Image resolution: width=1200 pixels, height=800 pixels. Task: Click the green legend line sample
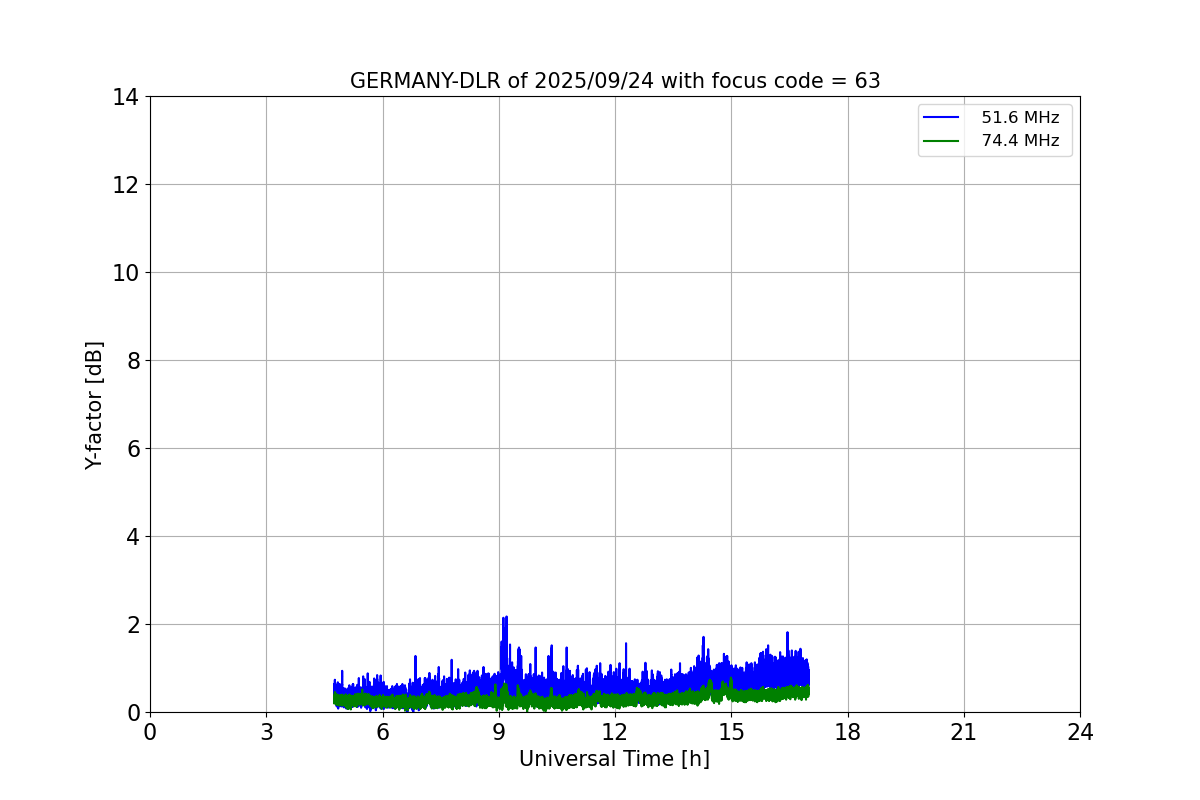[x=941, y=141]
